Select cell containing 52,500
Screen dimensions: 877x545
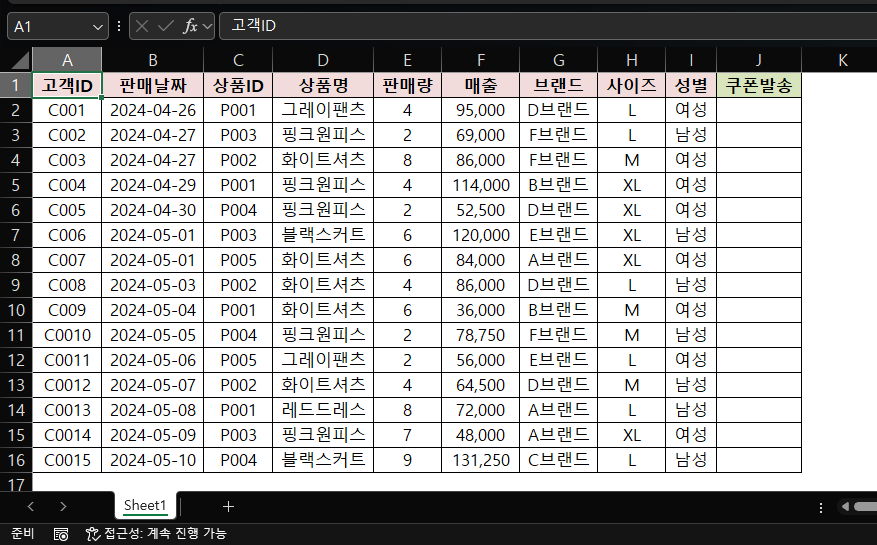480,210
